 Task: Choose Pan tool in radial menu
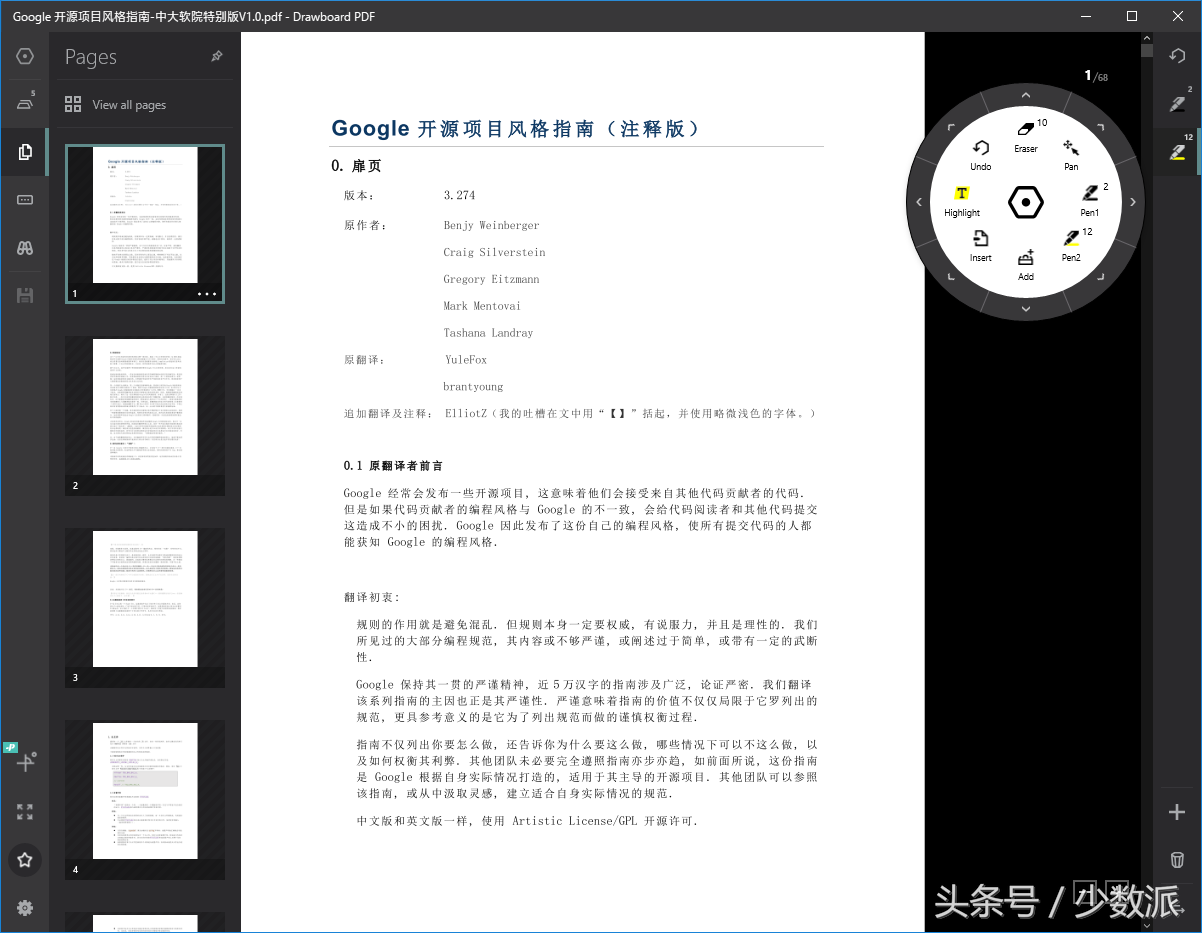click(1071, 155)
